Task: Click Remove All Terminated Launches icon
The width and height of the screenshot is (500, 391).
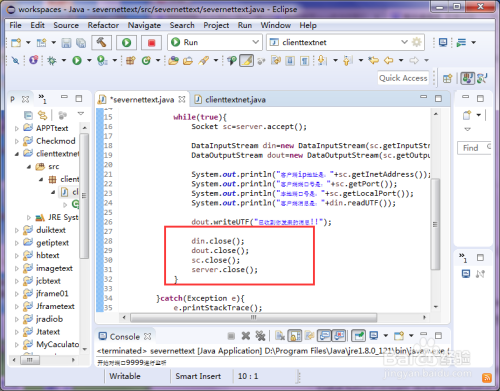Action: pos(260,336)
